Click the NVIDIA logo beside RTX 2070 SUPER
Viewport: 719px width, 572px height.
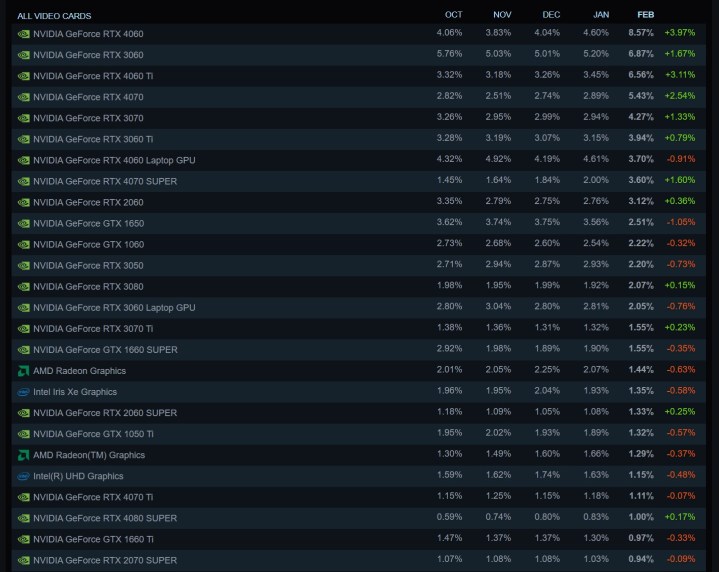click(23, 560)
